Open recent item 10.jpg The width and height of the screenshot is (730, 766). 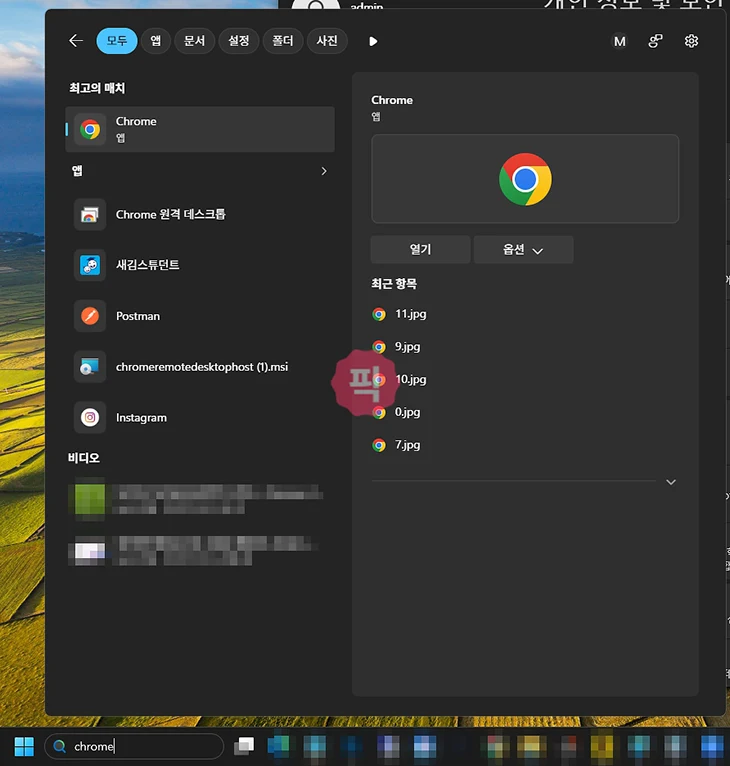(x=399, y=380)
